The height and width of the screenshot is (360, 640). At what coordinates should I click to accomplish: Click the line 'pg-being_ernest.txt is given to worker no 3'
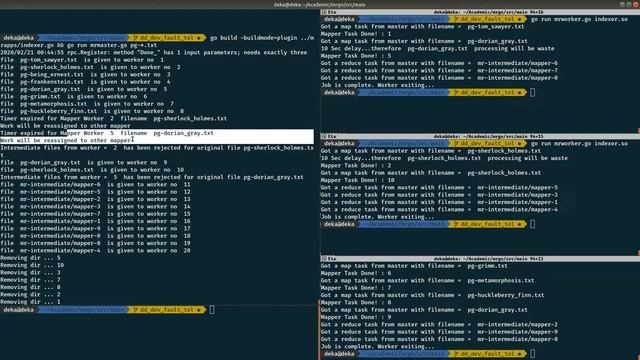[x=85, y=75]
